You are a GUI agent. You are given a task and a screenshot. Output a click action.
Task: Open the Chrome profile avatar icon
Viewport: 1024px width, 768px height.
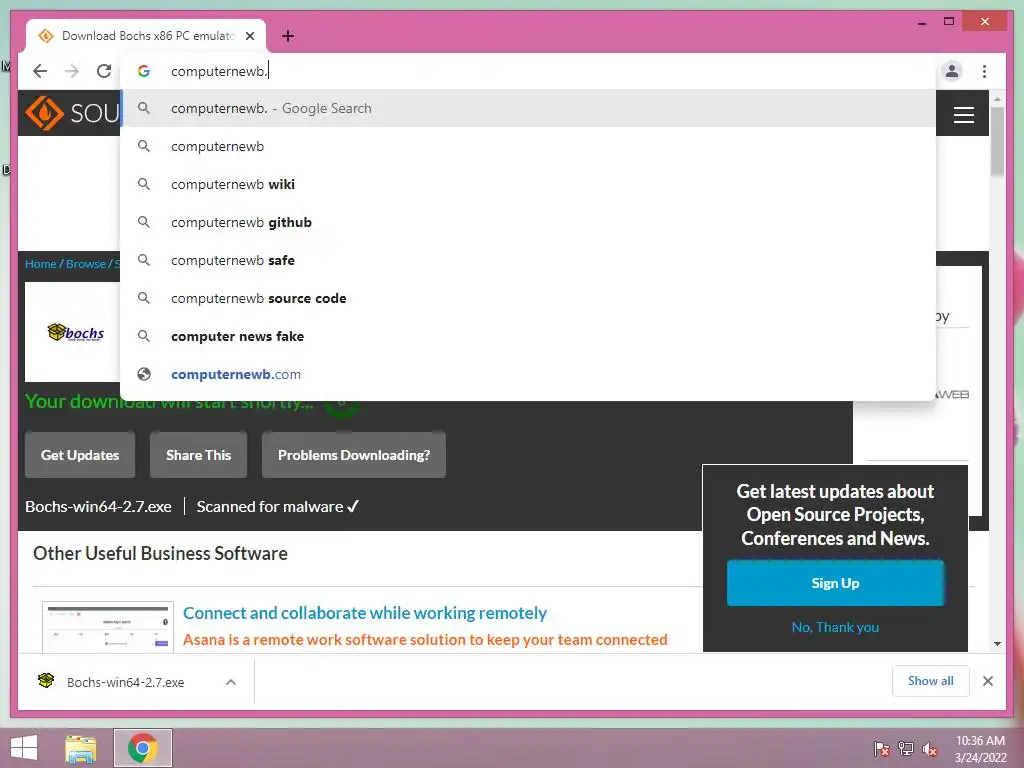point(952,71)
